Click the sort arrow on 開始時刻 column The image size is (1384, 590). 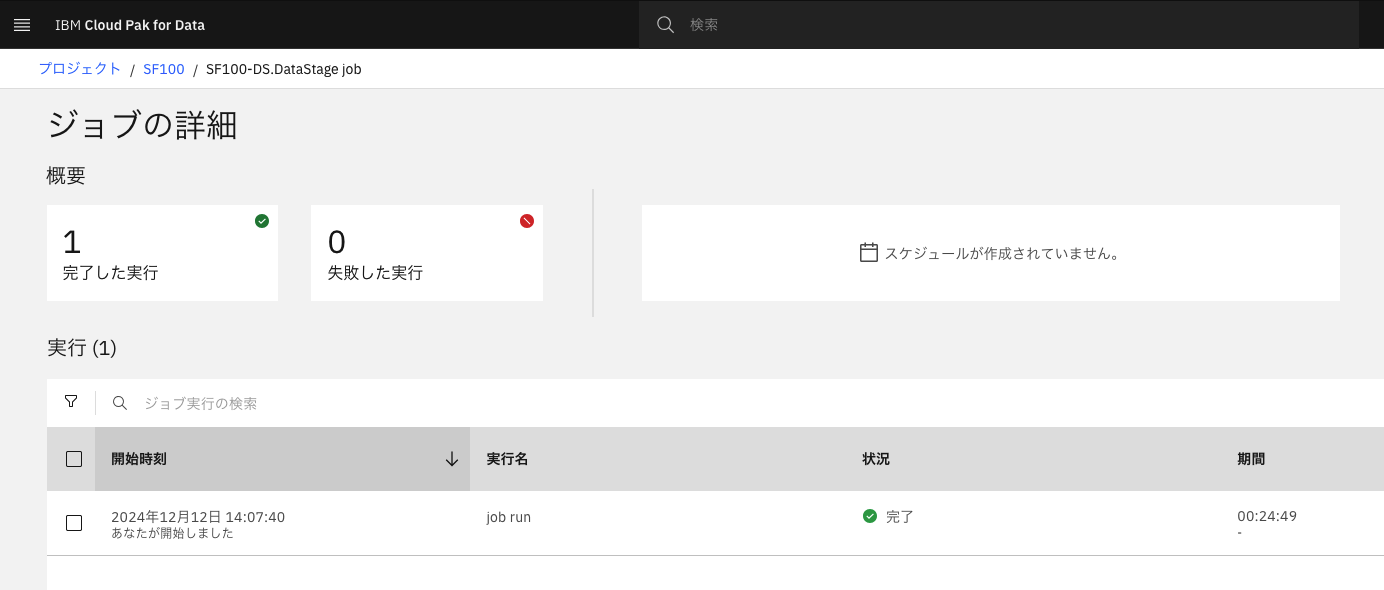click(451, 458)
